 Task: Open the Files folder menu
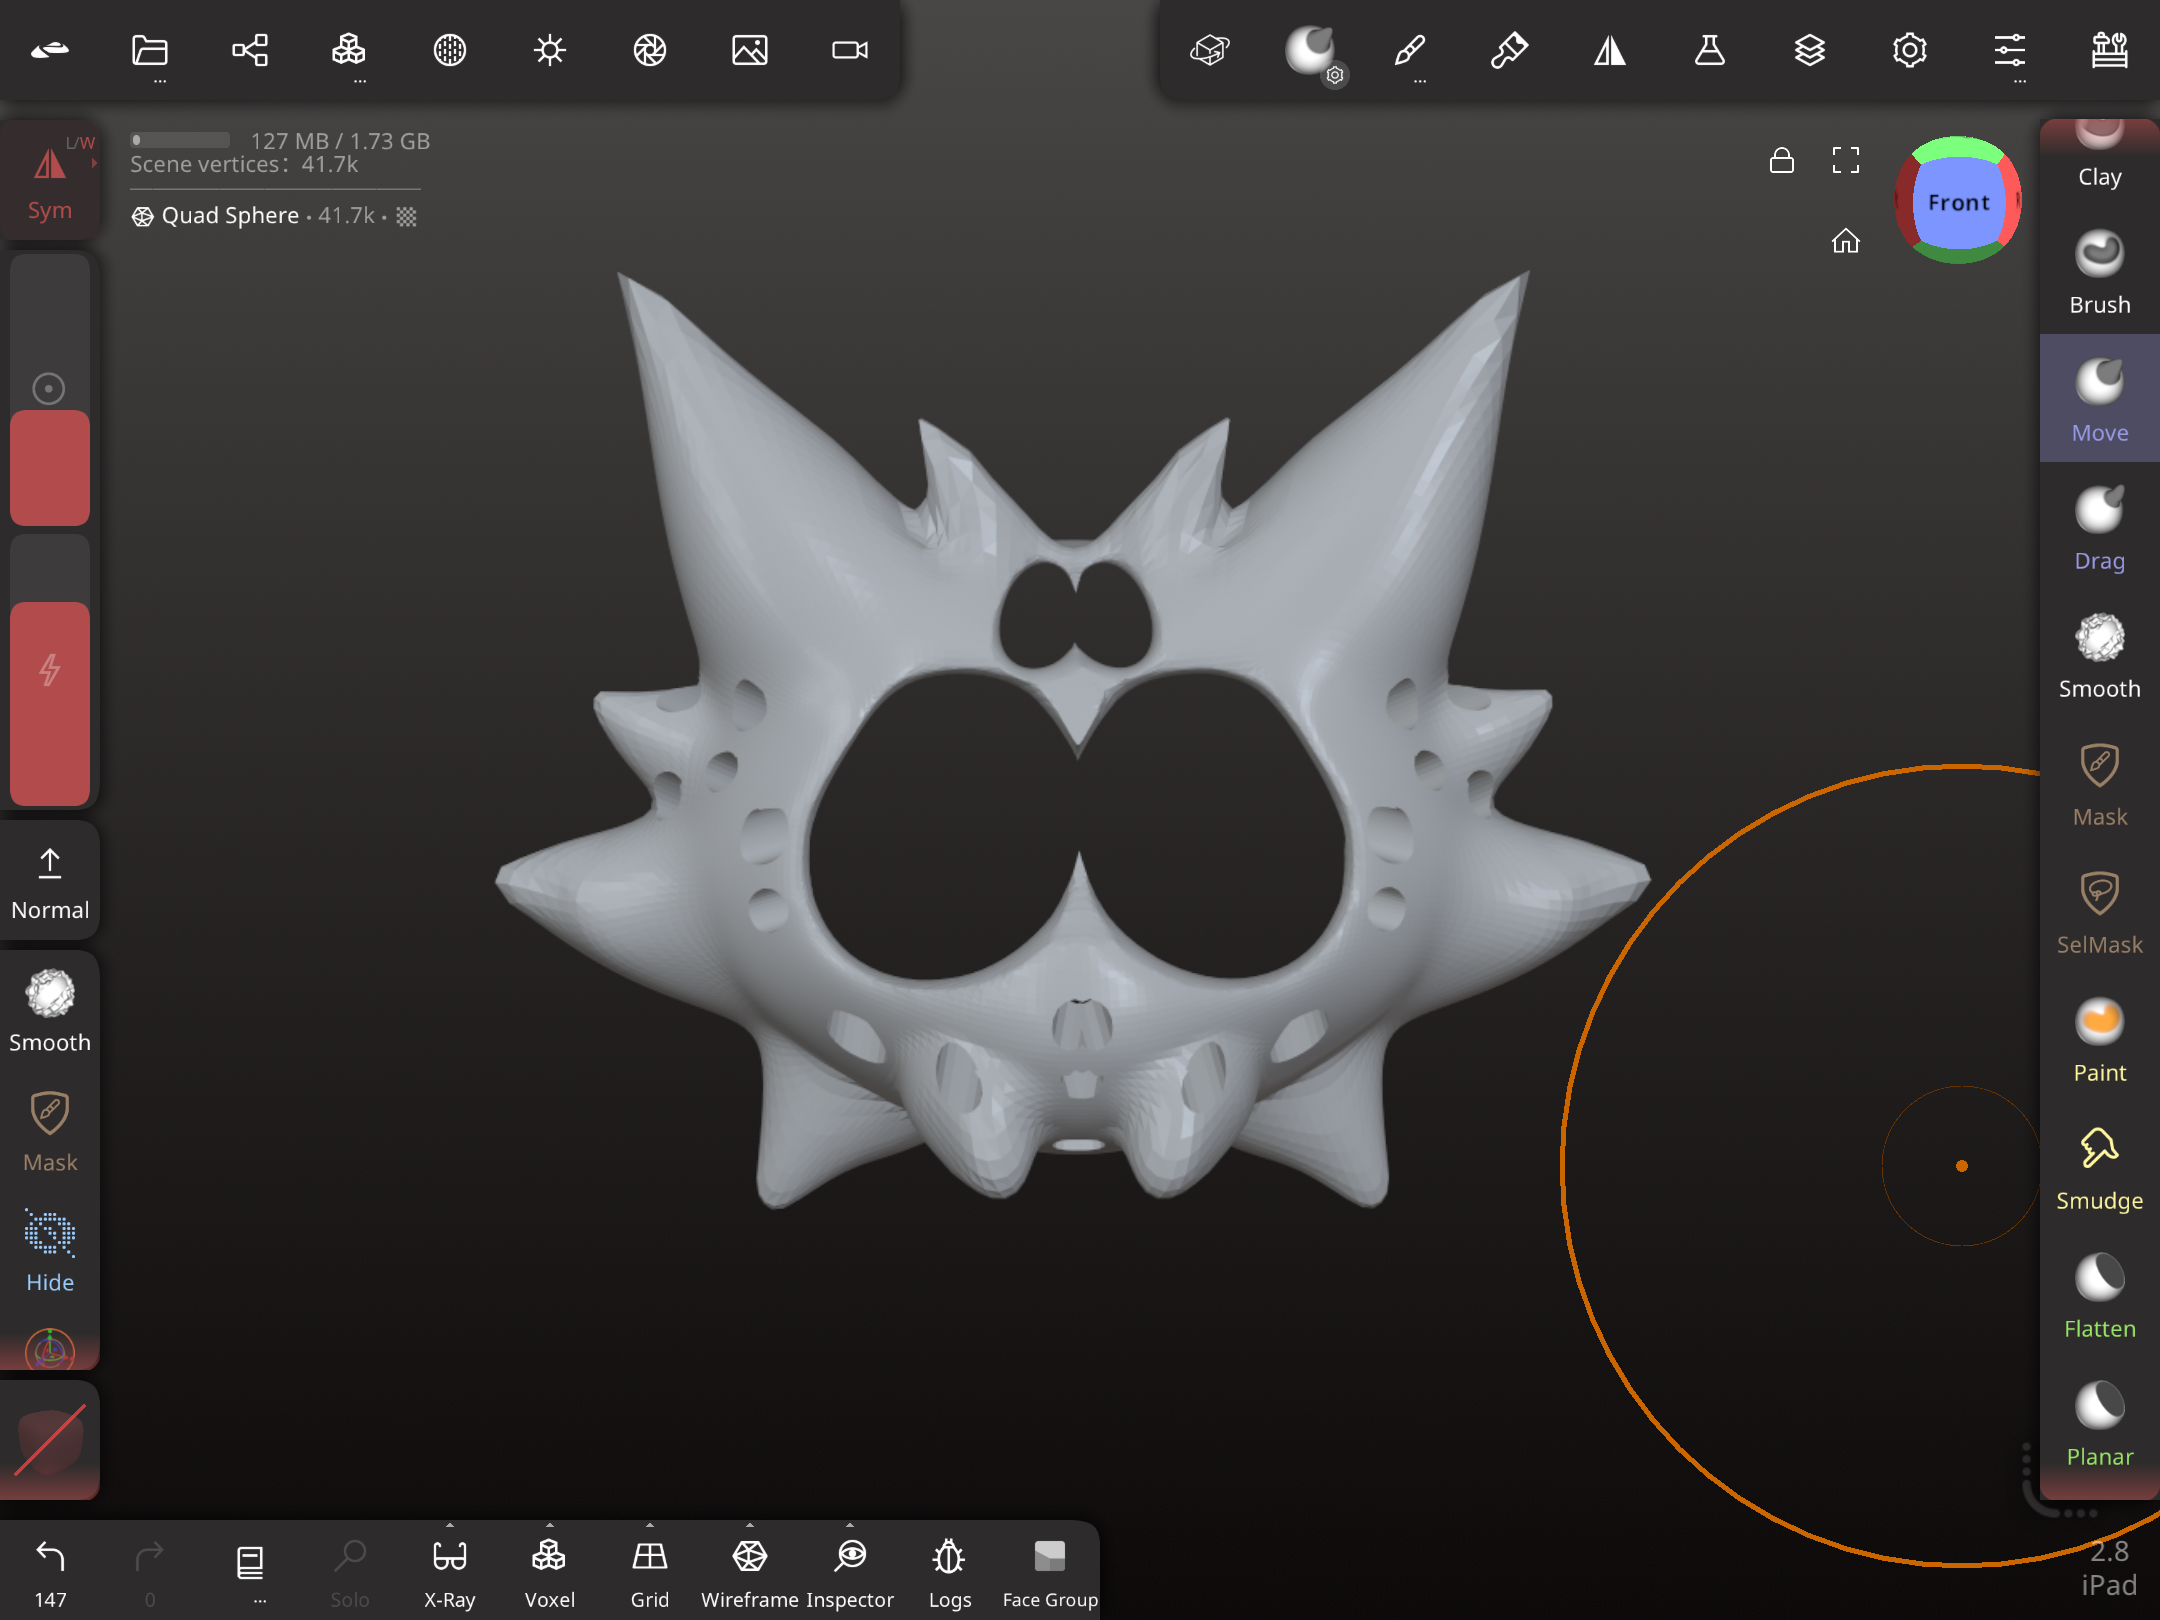[150, 50]
